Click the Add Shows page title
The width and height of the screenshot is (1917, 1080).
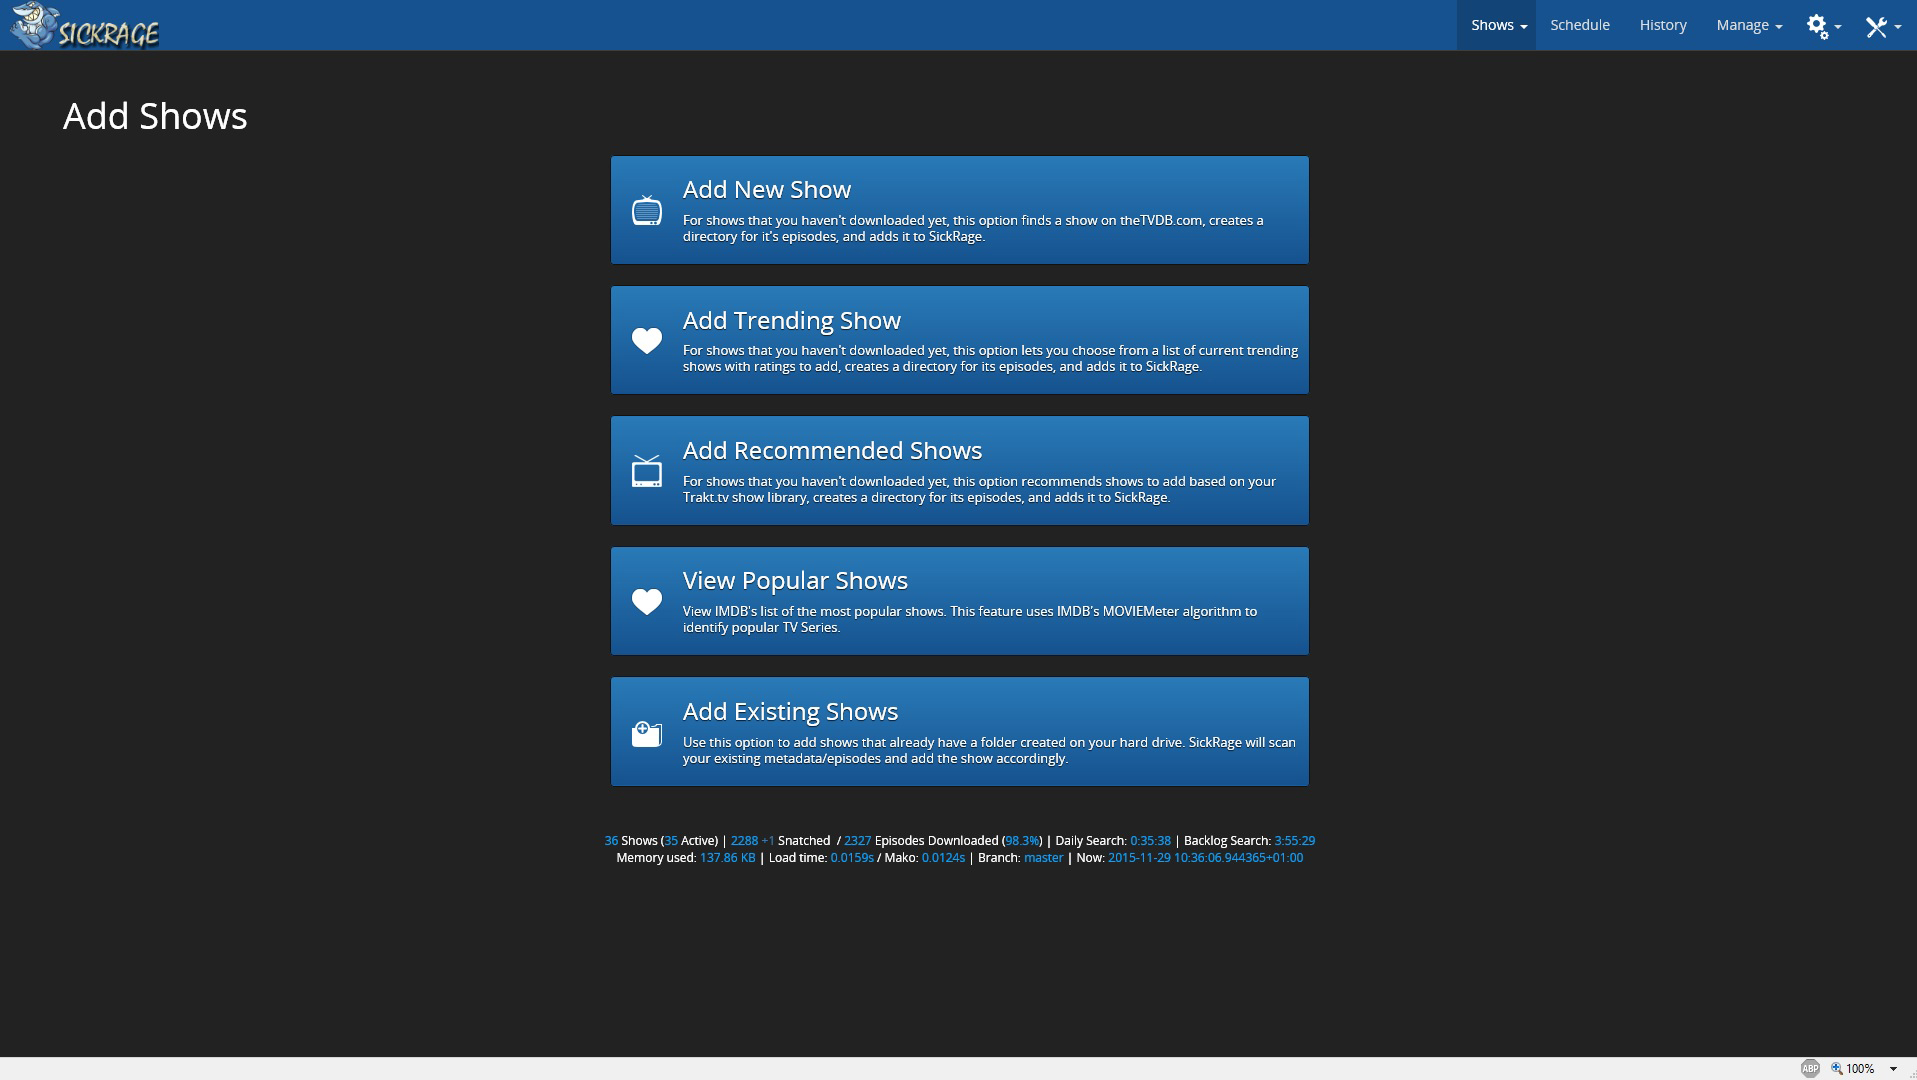(x=155, y=116)
